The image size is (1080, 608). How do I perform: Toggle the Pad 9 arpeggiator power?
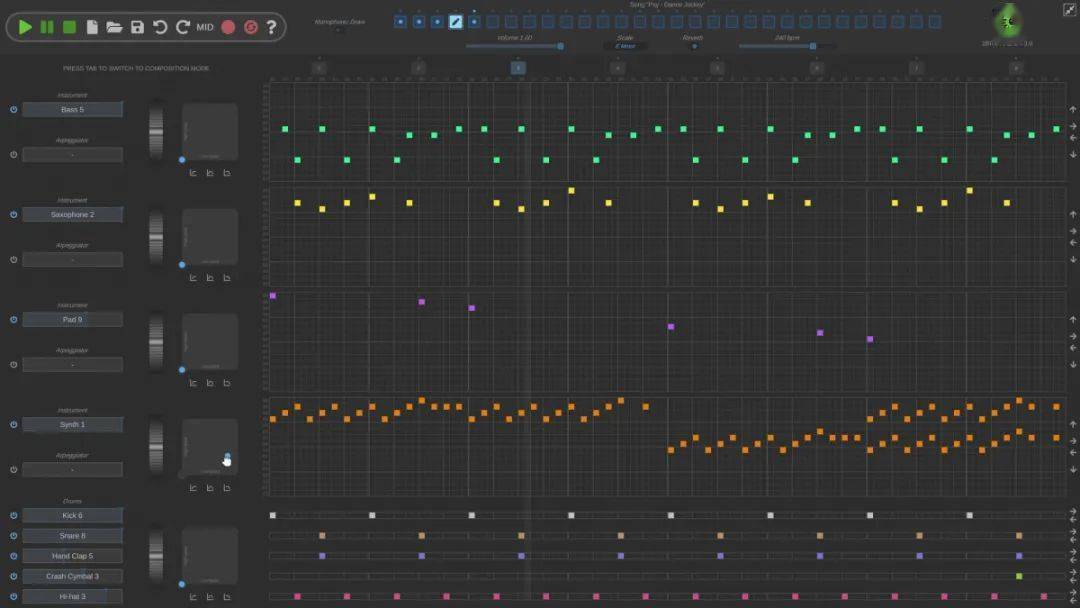coord(13,365)
